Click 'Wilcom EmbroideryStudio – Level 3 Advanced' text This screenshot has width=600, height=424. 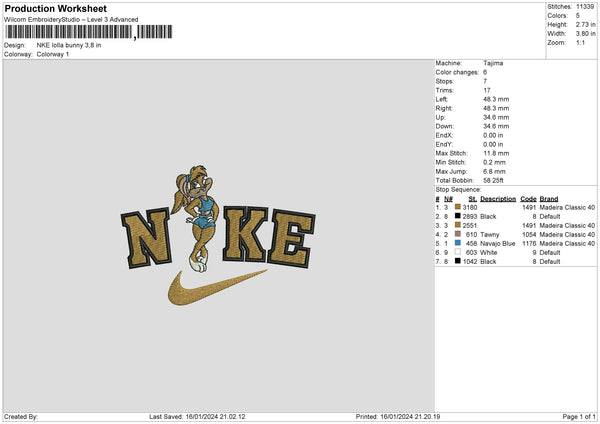click(71, 20)
